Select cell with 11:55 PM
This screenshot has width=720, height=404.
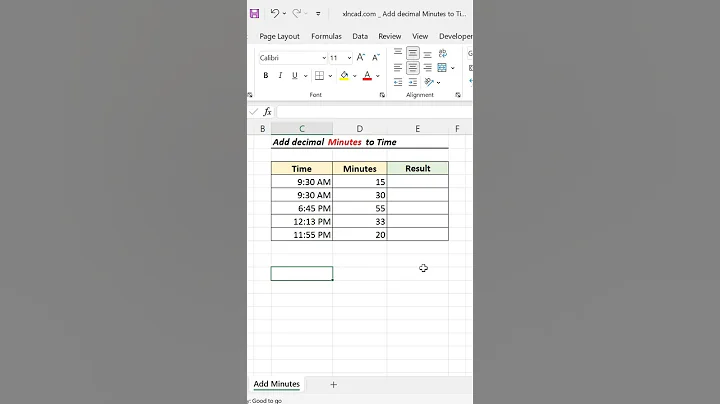point(302,235)
